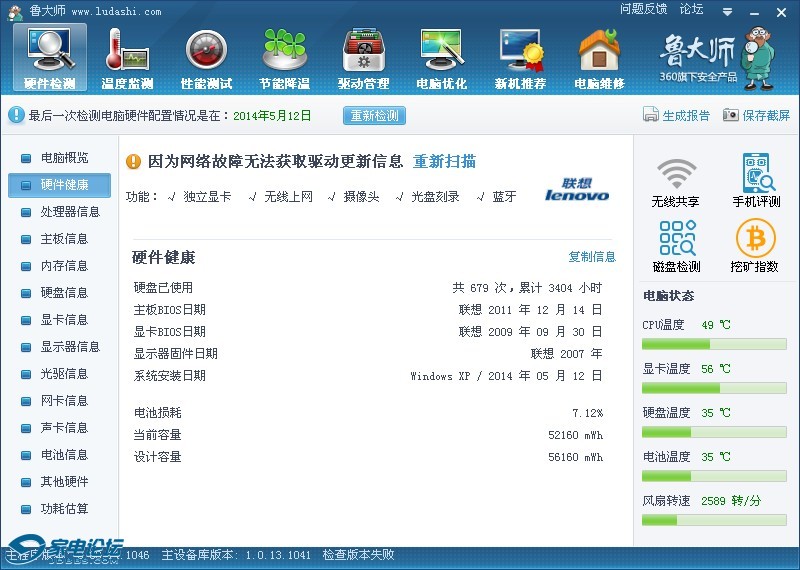
Task: Open the 手机评测 phone benchmark tool
Action: pyautogui.click(x=756, y=182)
